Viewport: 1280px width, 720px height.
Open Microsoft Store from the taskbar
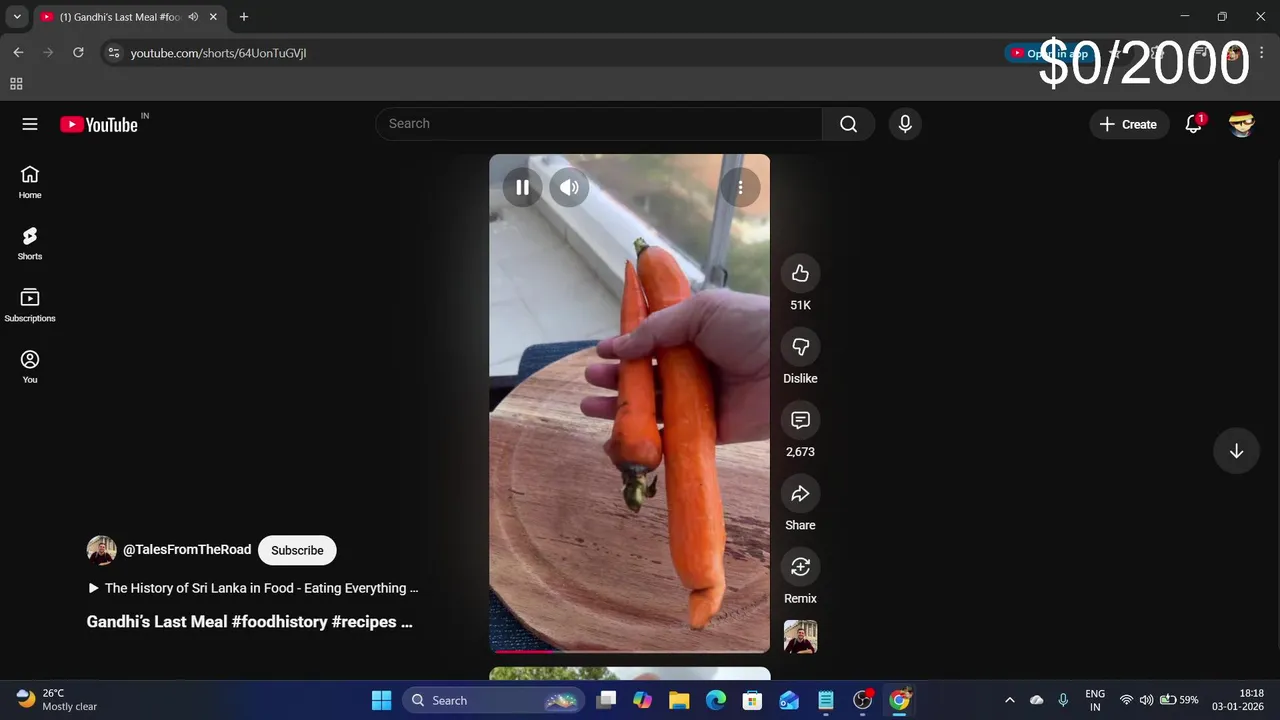point(752,700)
